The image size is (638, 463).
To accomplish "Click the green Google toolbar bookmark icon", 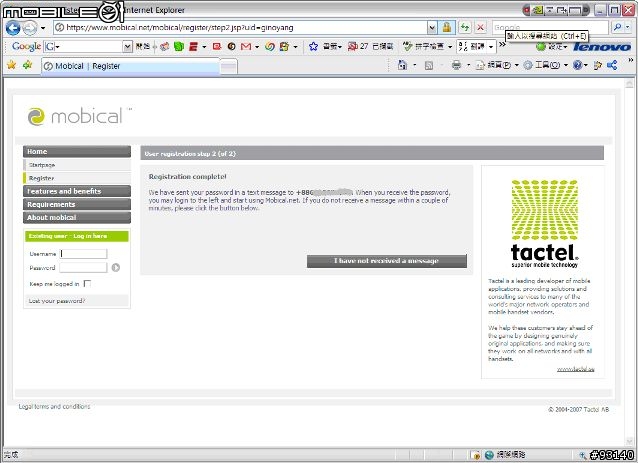I will point(179,46).
